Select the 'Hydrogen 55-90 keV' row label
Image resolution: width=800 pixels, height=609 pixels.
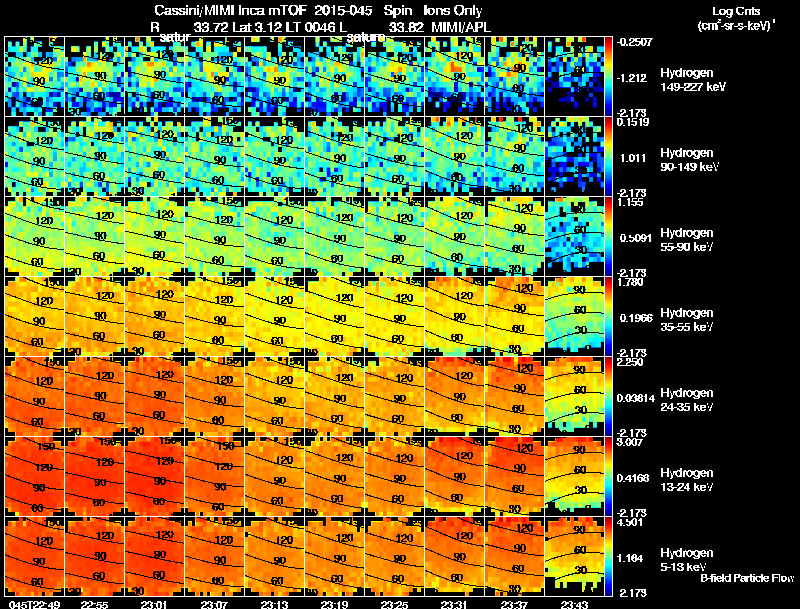(687, 240)
